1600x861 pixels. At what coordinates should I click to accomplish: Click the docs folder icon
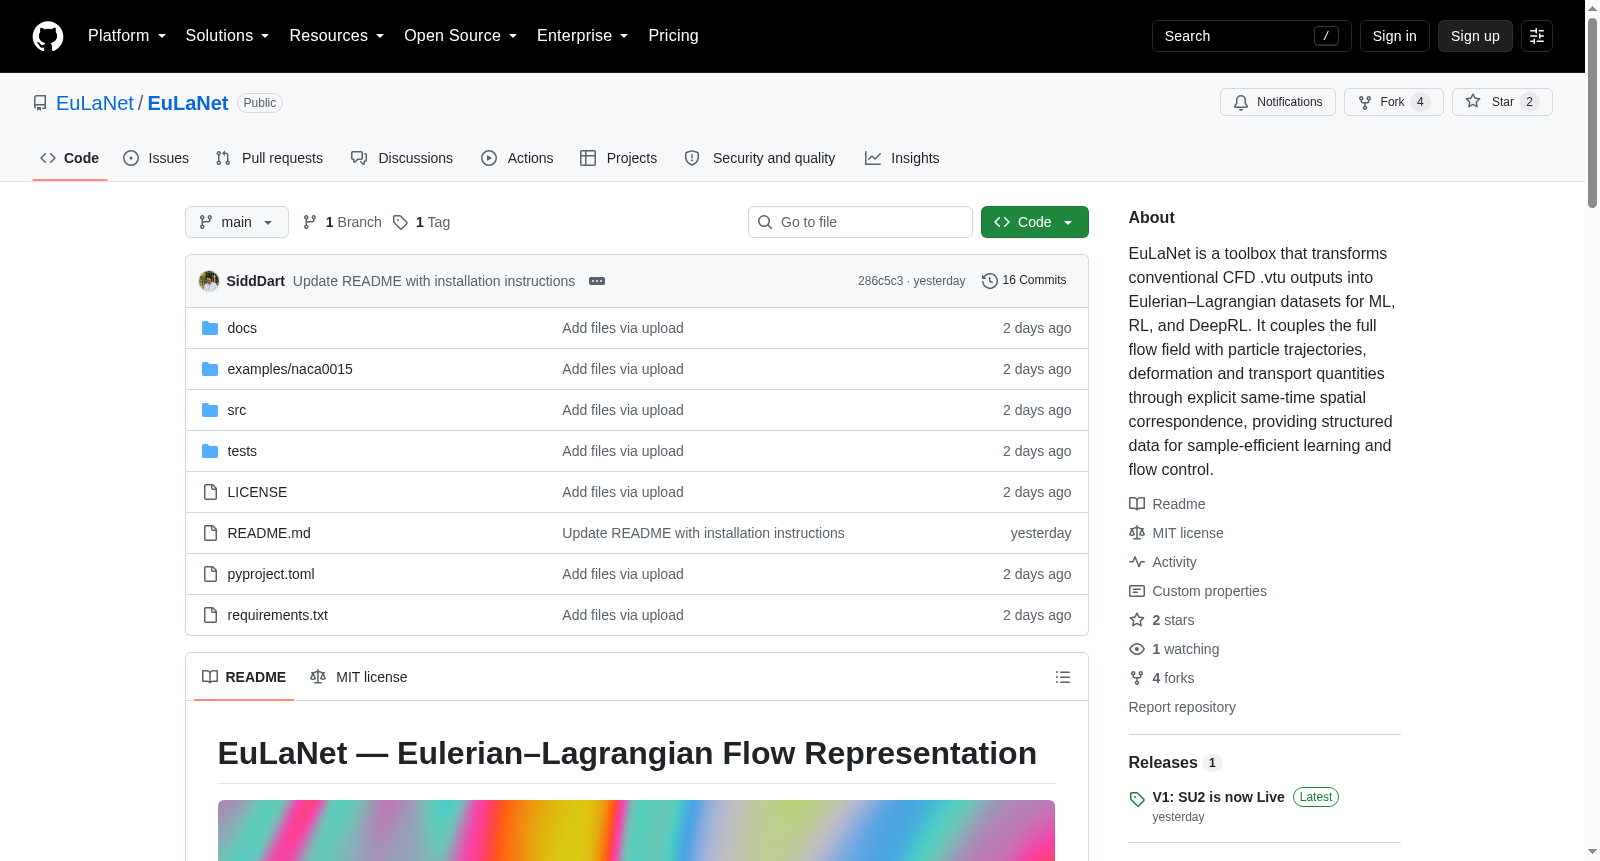210,328
